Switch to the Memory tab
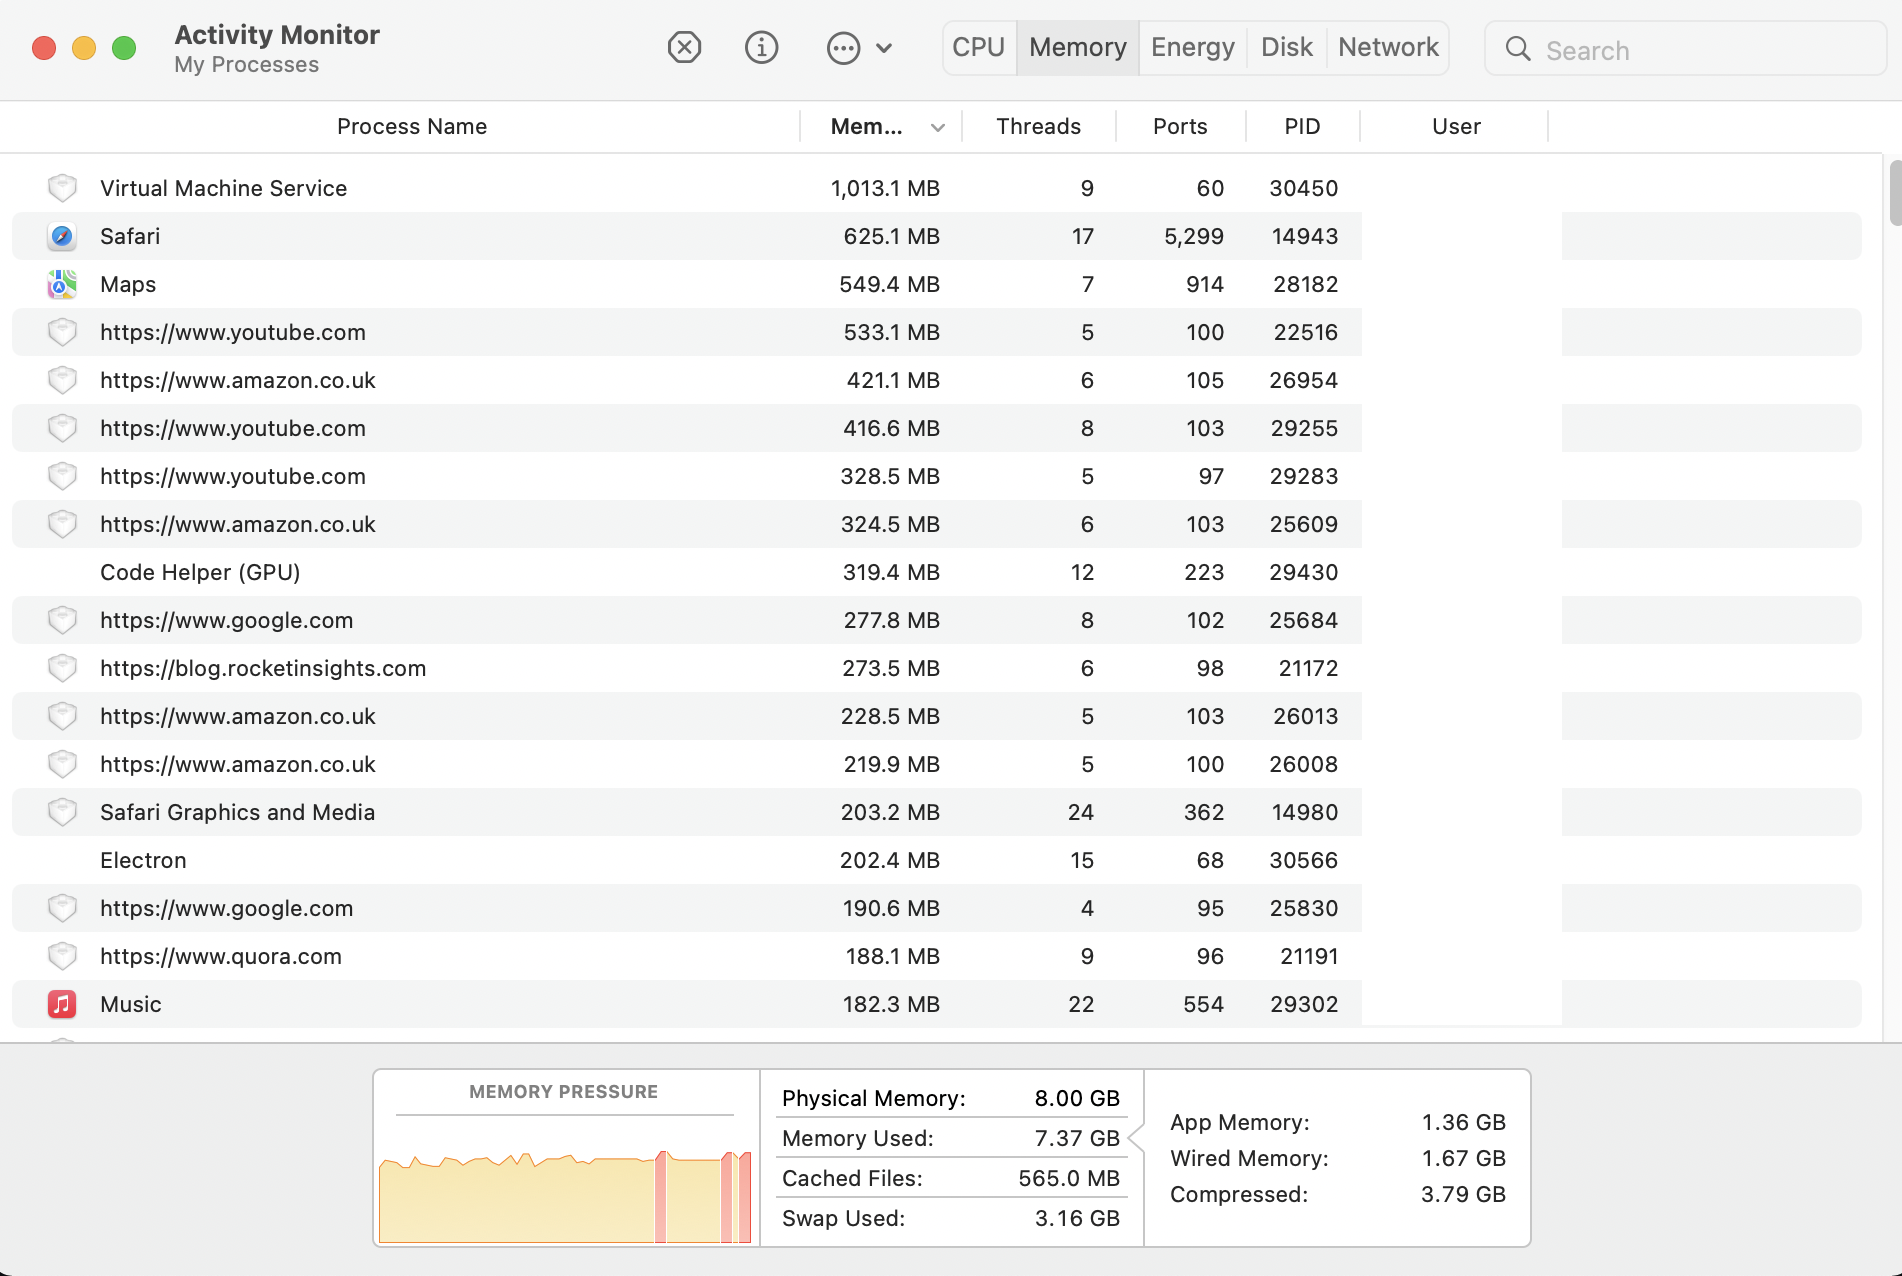 click(1078, 47)
